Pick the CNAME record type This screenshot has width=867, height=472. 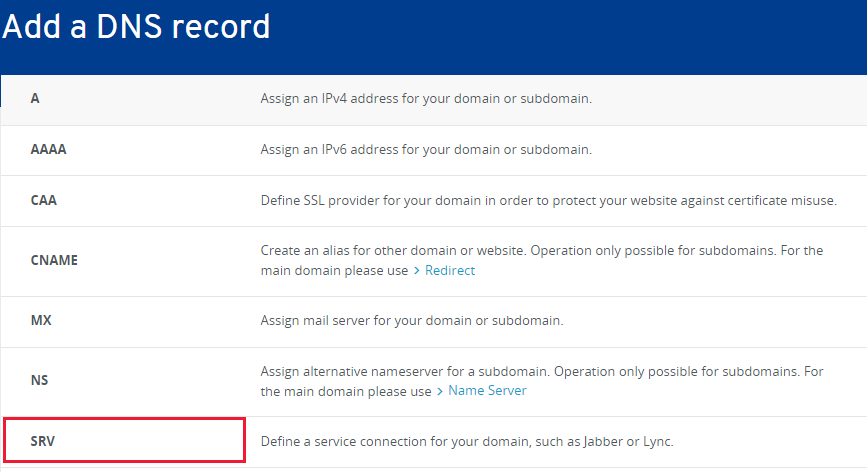point(434,261)
